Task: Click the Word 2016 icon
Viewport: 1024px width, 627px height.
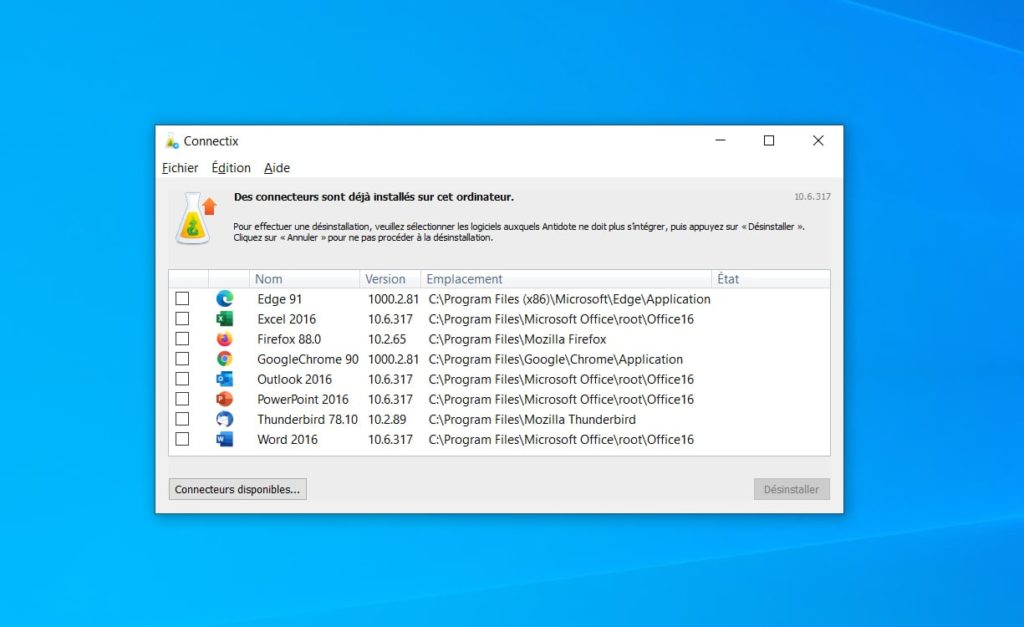Action: click(225, 439)
